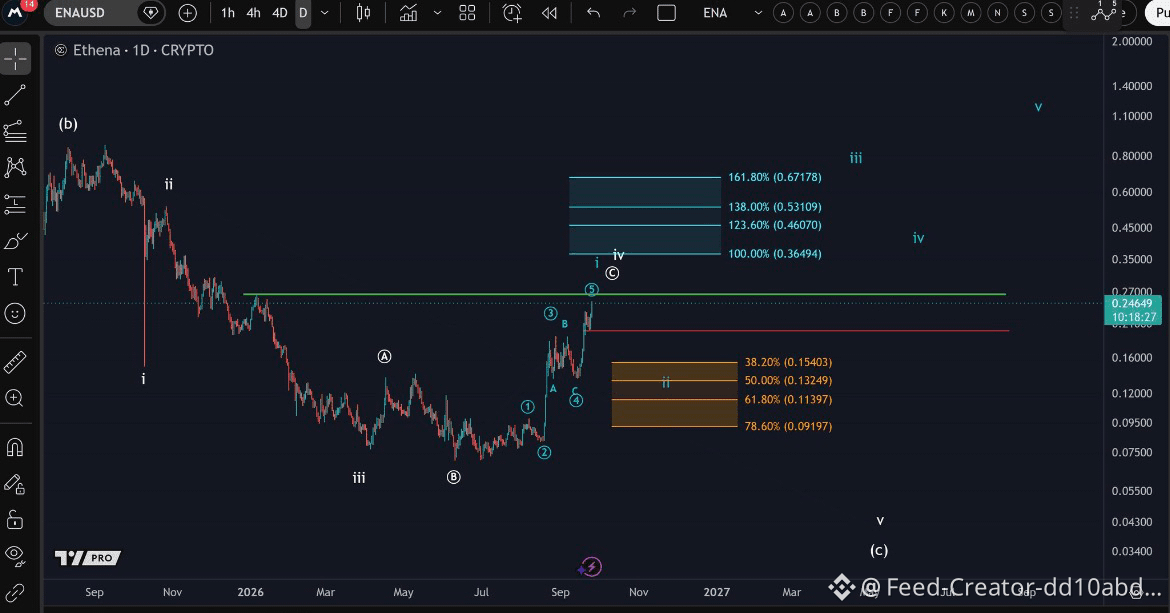The image size is (1170, 613).
Task: Select the ruler measure tool
Action: tap(15, 362)
